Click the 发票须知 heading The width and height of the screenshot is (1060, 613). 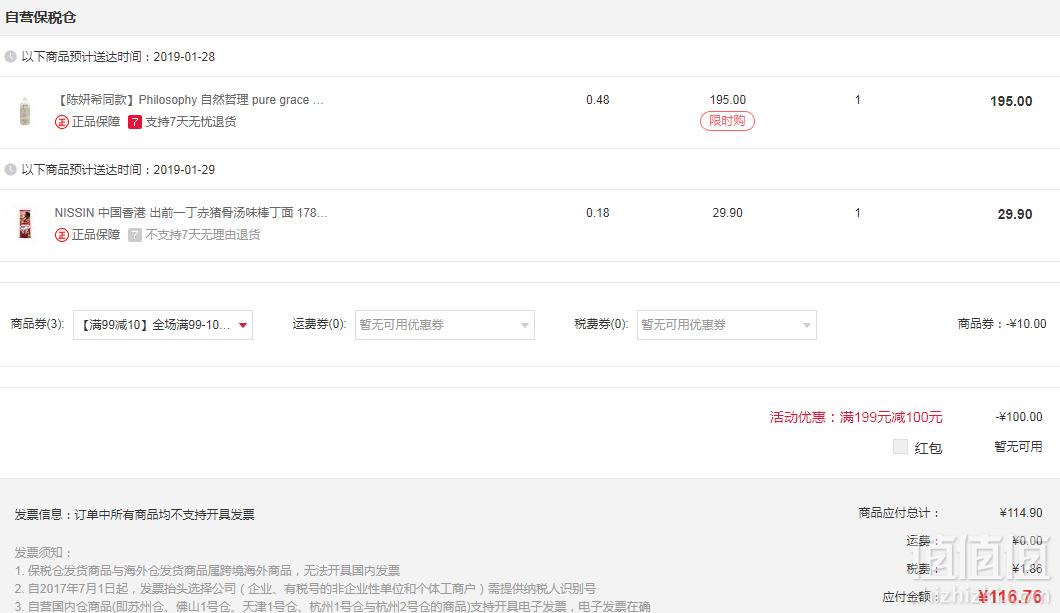tap(43, 553)
